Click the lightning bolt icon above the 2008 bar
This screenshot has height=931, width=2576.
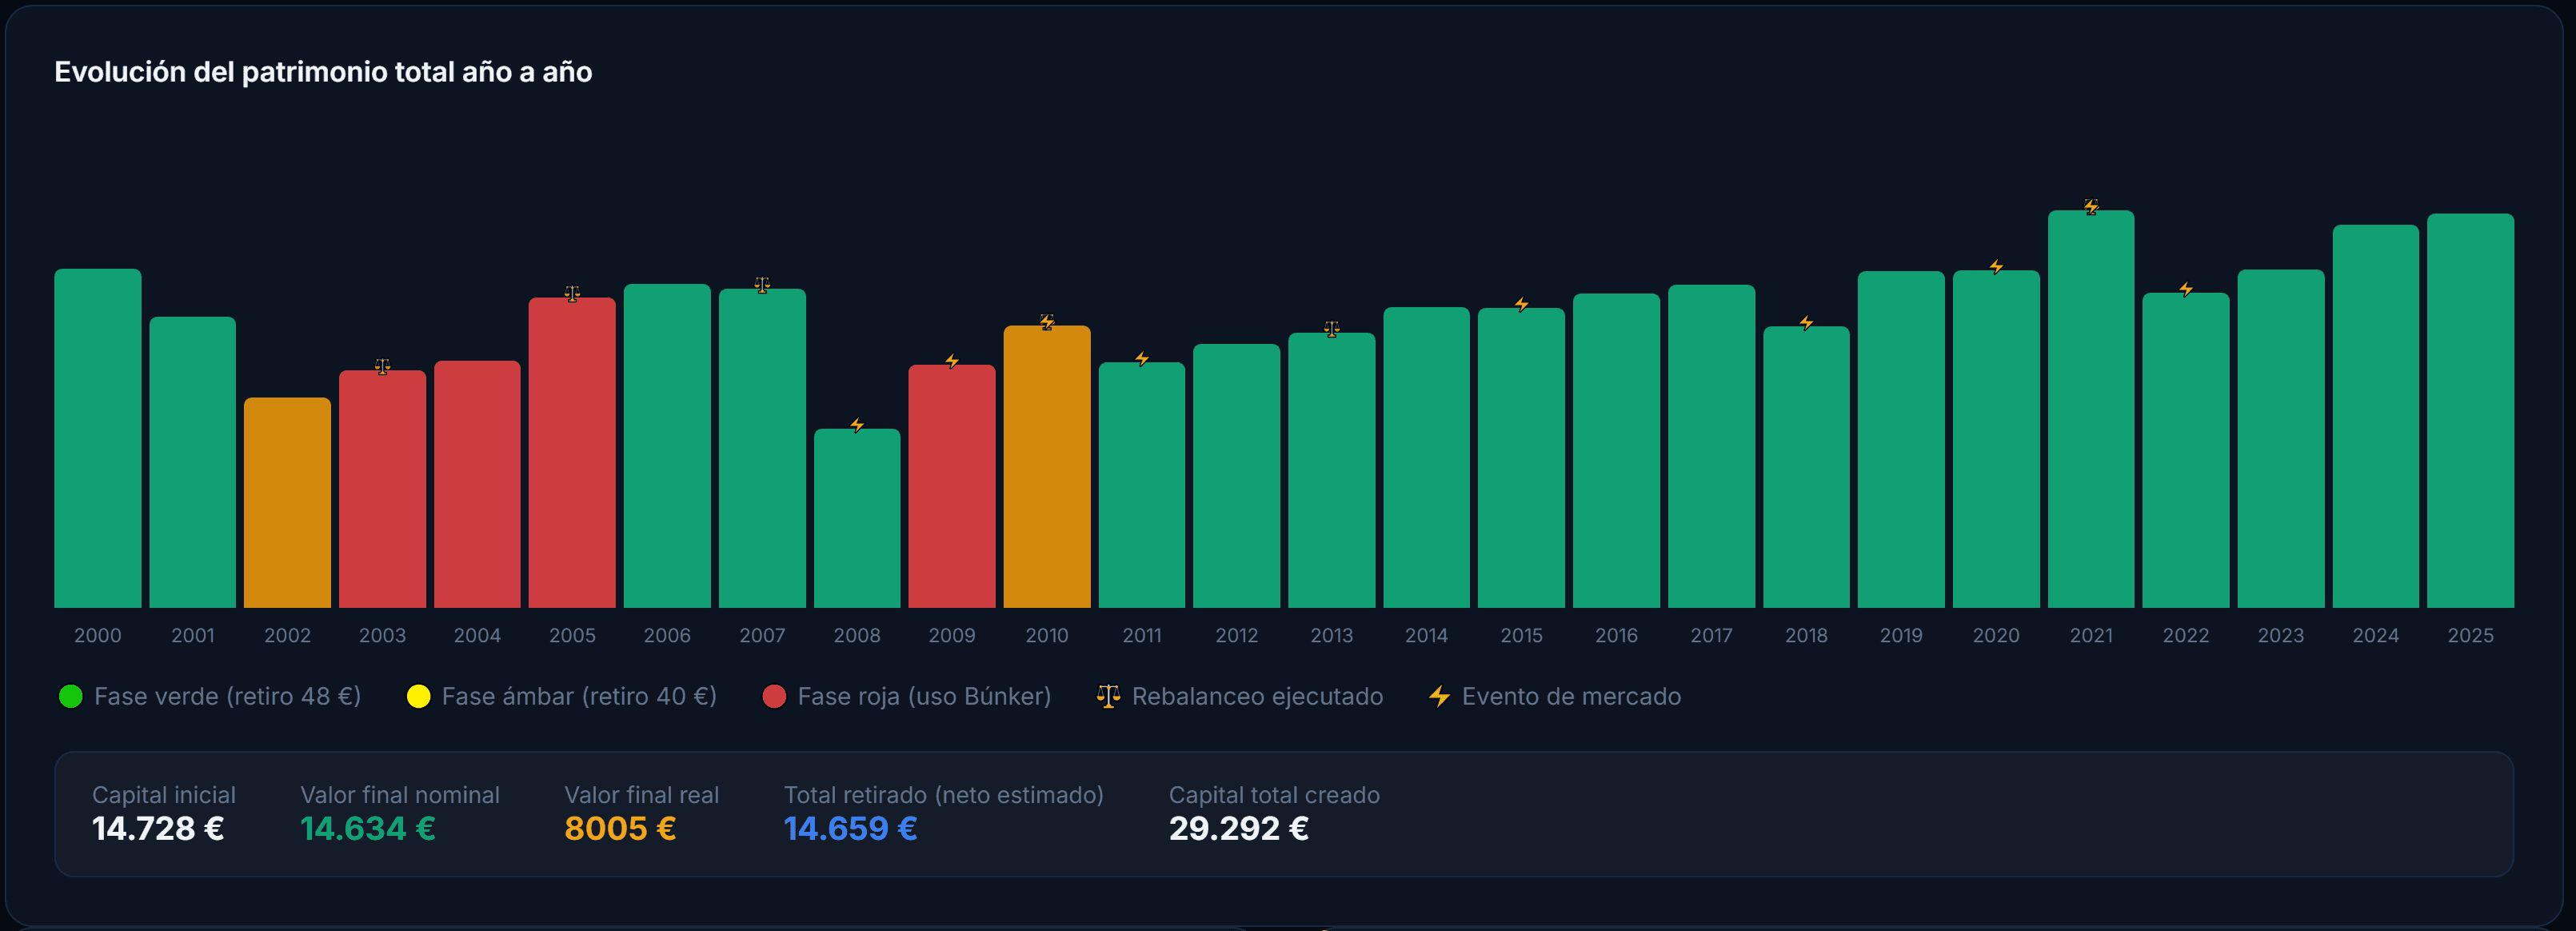pos(857,425)
